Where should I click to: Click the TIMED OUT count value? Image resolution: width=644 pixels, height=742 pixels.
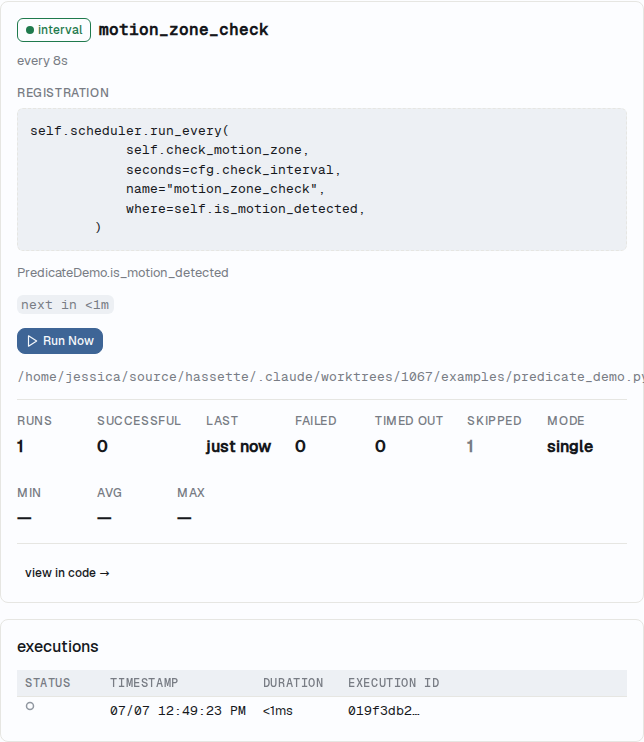tap(380, 446)
